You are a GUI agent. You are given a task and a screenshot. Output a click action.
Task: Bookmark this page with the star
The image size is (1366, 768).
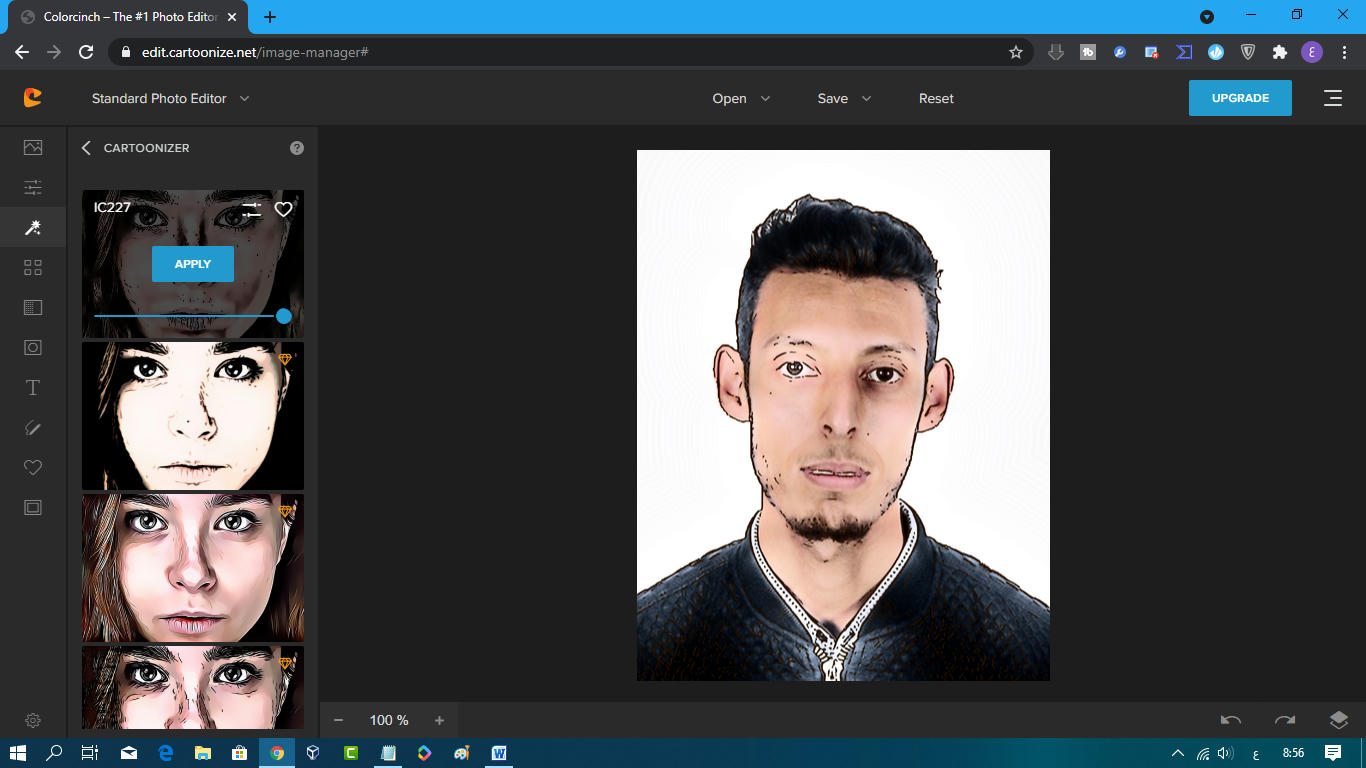pyautogui.click(x=1016, y=52)
